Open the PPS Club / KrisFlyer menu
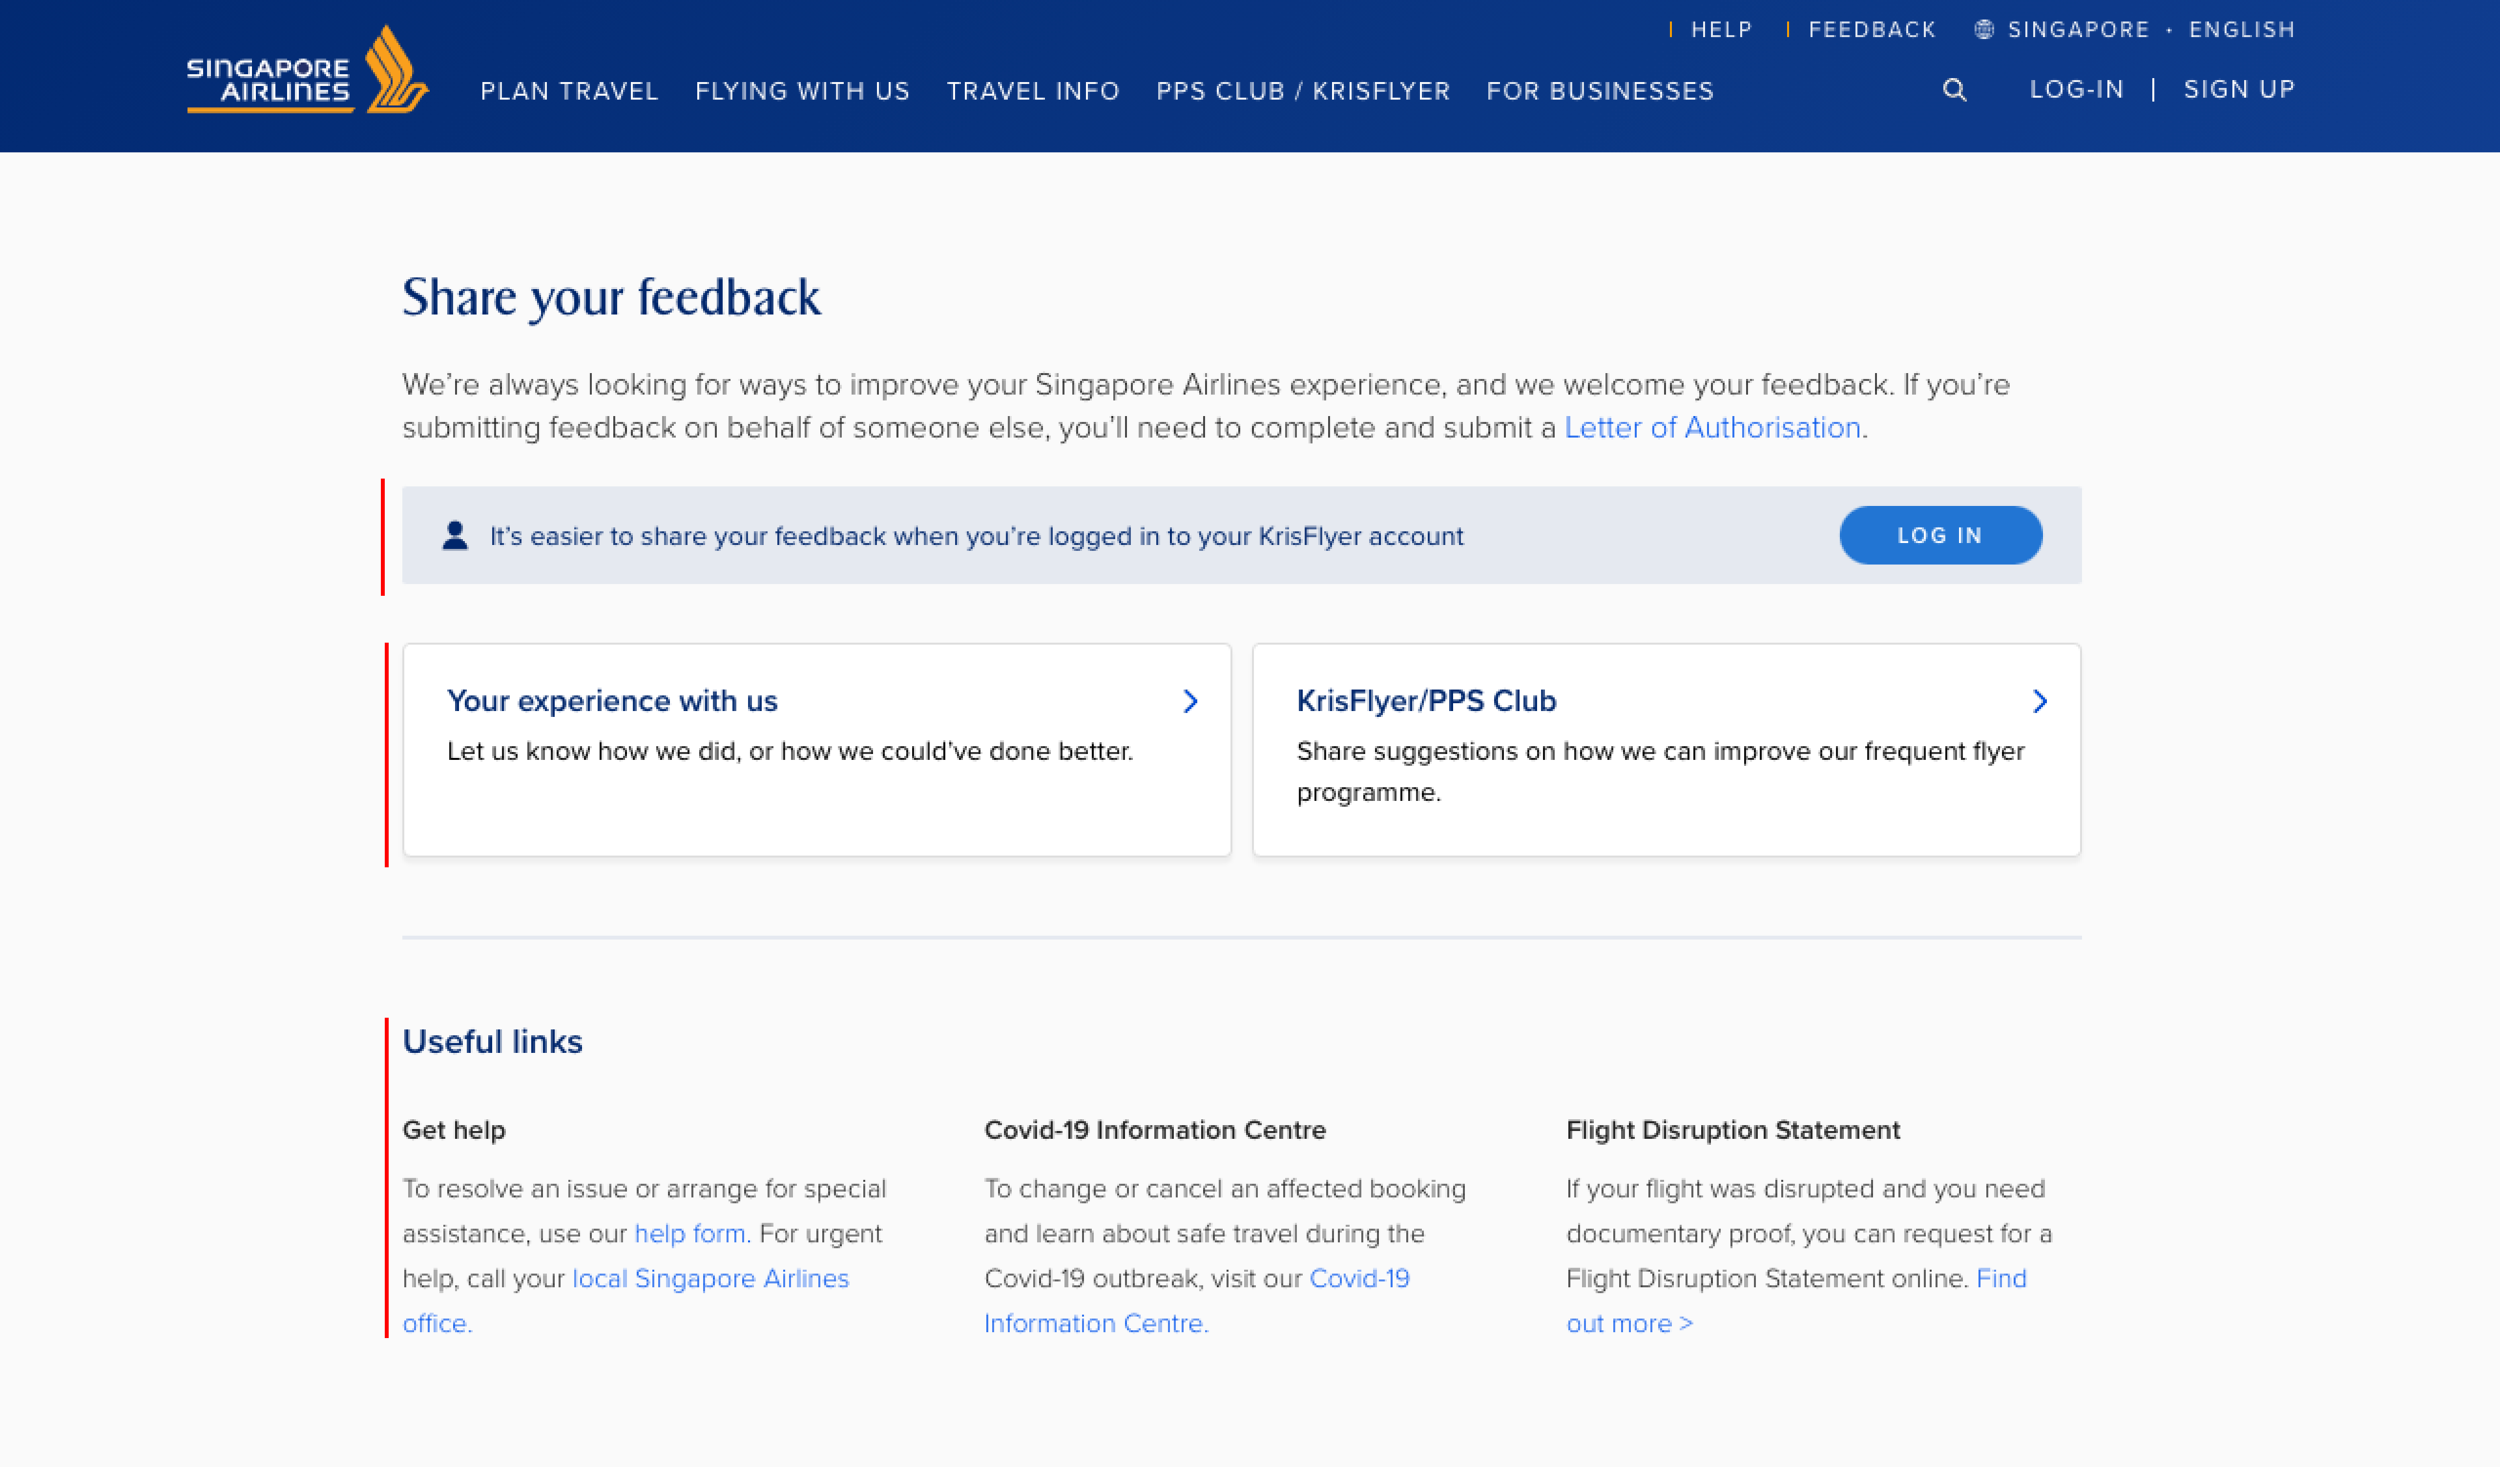Viewport: 2500px width, 1467px height. [1303, 91]
